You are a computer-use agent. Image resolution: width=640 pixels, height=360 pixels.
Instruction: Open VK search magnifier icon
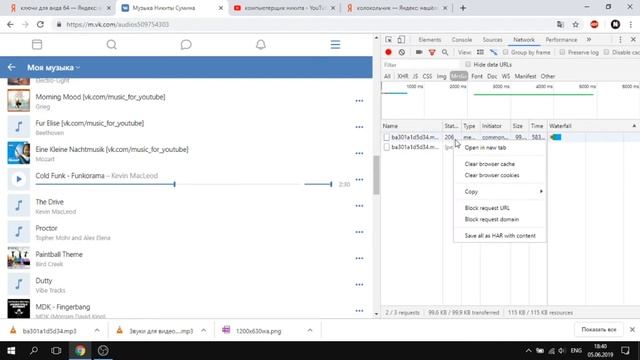pyautogui.click(x=111, y=44)
